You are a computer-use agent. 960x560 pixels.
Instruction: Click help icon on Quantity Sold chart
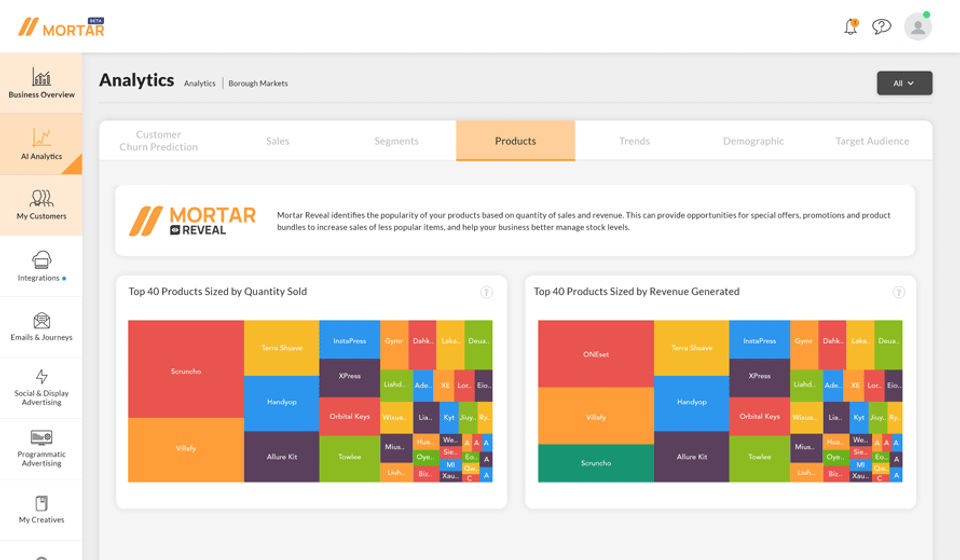[486, 292]
